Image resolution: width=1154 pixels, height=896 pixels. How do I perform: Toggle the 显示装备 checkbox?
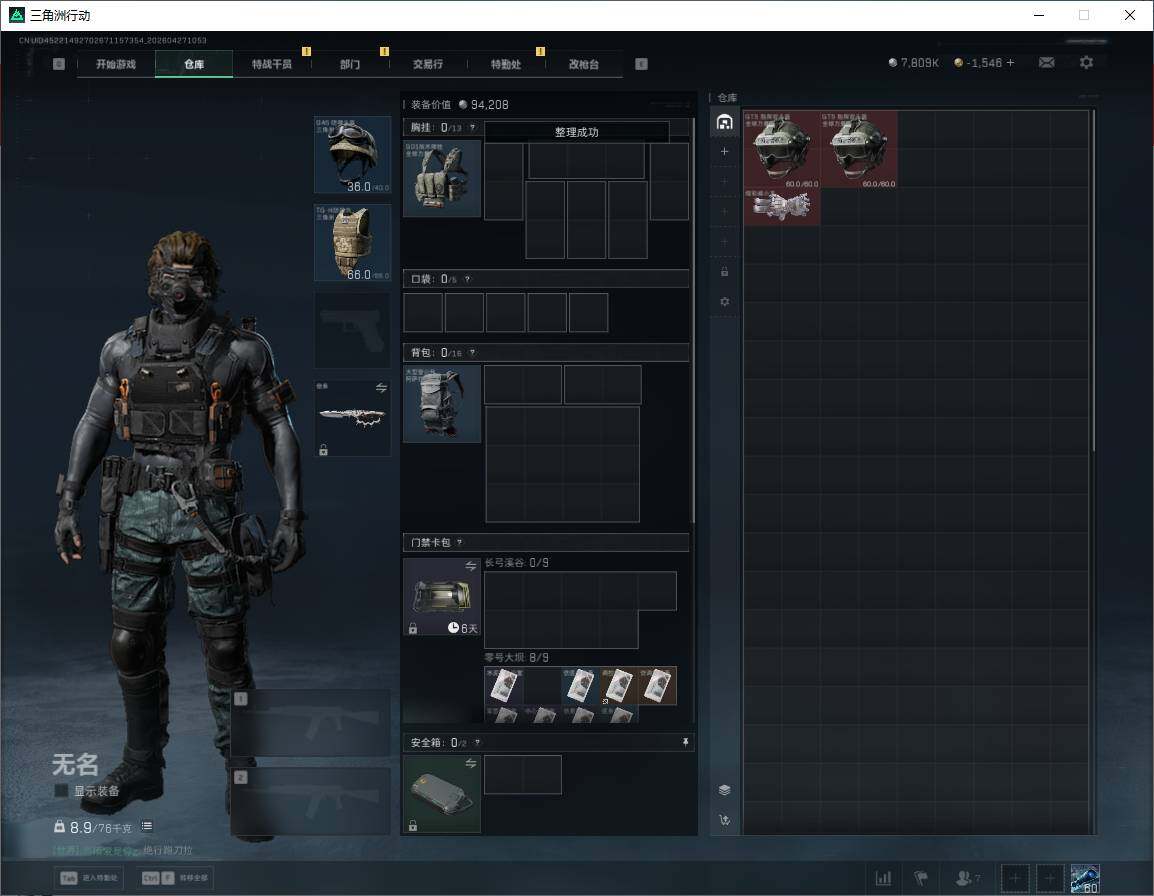click(x=61, y=791)
